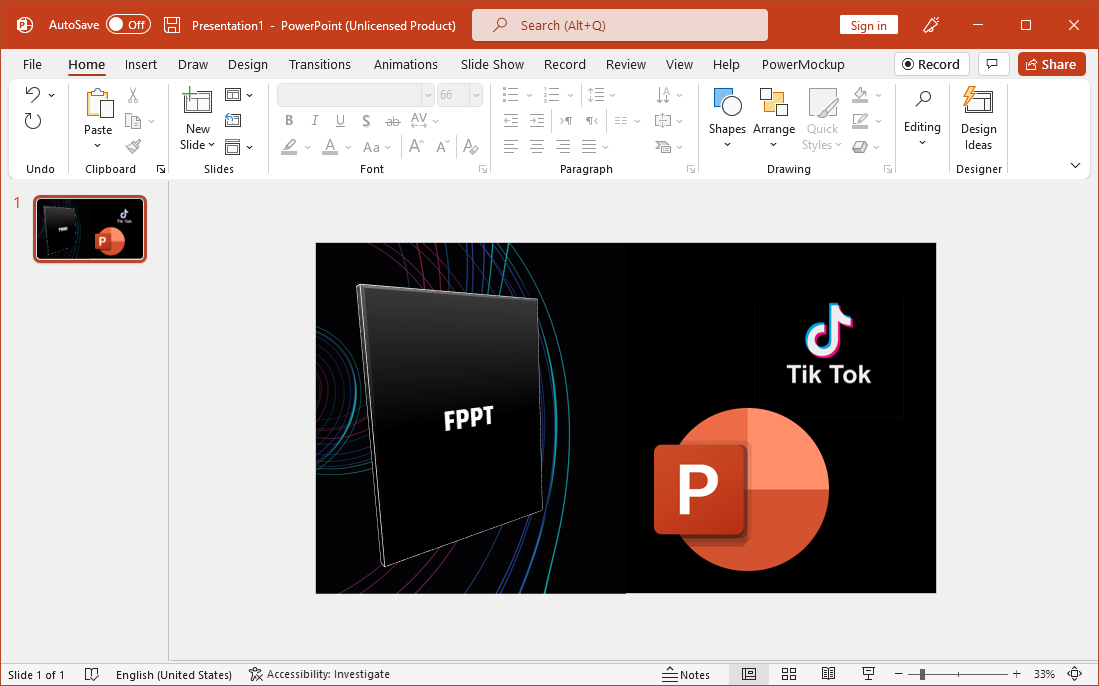The width and height of the screenshot is (1099, 686).
Task: Open the spell check status icon
Action: 92,674
